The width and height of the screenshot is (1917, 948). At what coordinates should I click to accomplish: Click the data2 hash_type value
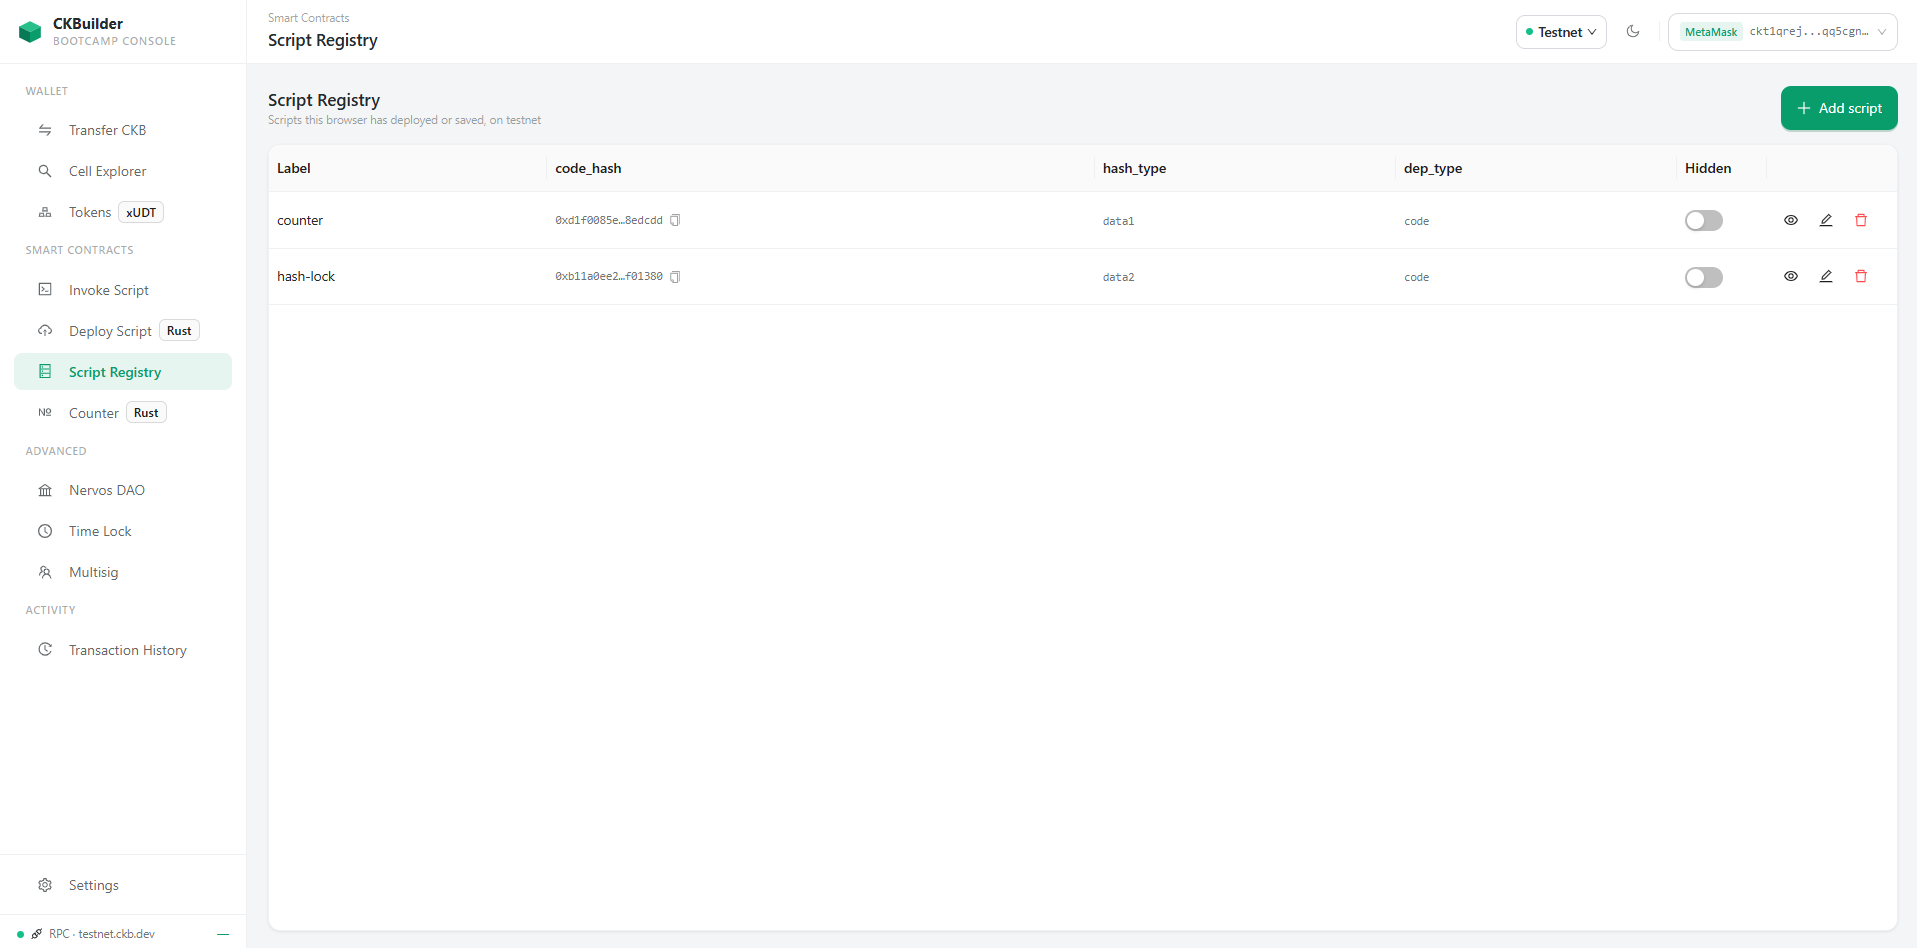[1118, 277]
